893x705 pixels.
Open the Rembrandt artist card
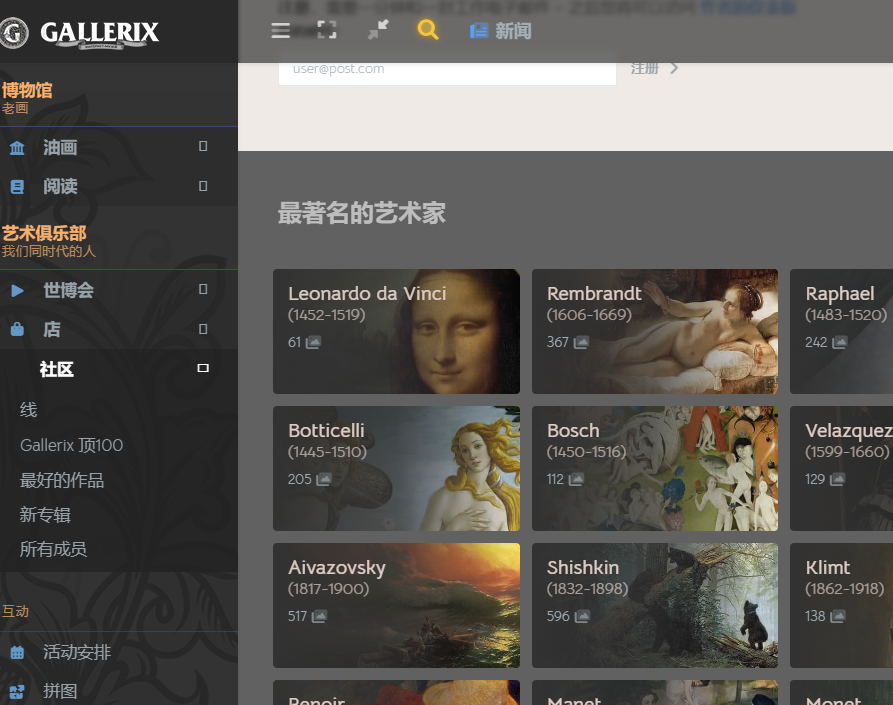point(655,331)
